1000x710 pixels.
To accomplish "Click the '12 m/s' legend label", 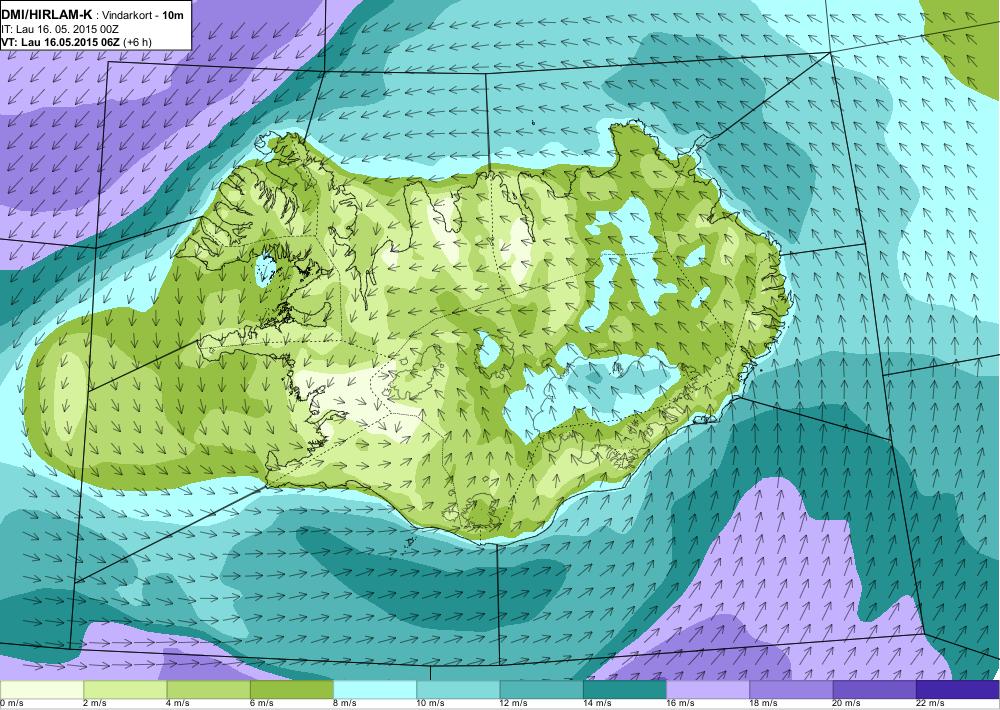I will click(x=514, y=704).
